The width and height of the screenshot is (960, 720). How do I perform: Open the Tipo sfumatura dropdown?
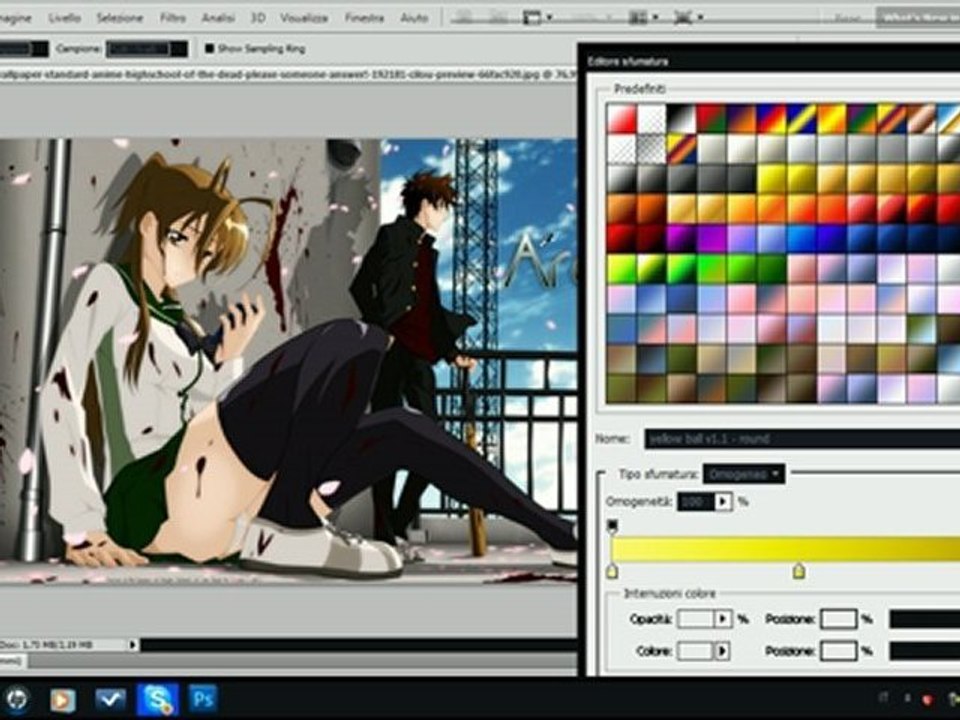click(743, 474)
